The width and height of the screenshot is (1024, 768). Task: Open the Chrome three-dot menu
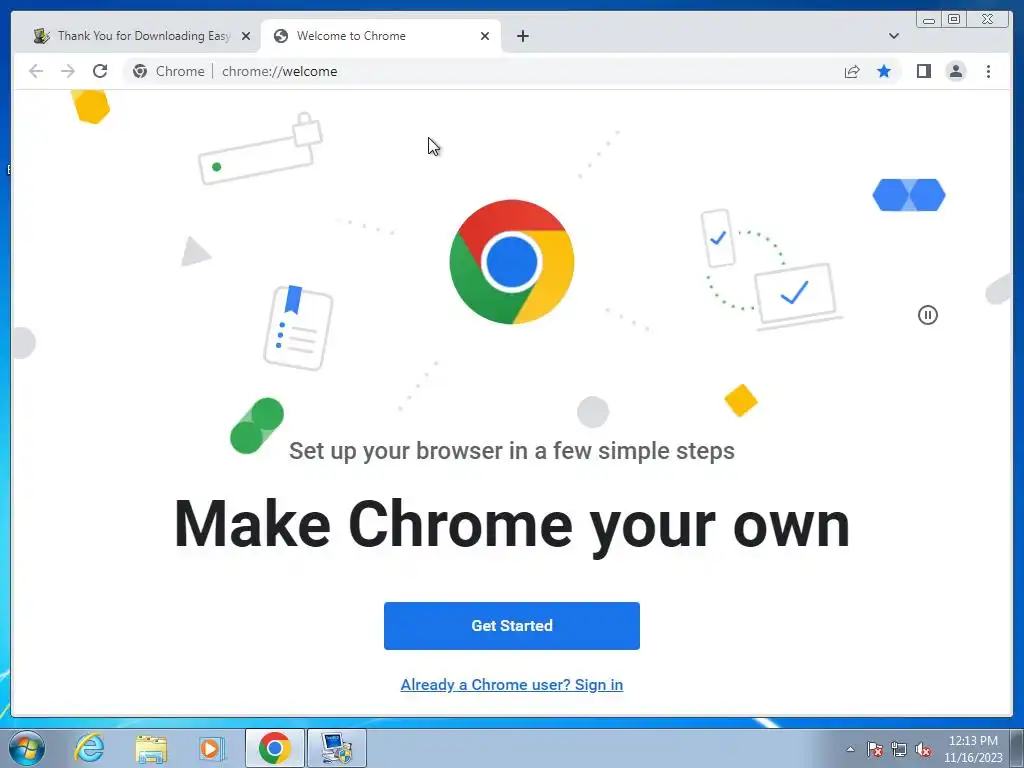[x=988, y=71]
